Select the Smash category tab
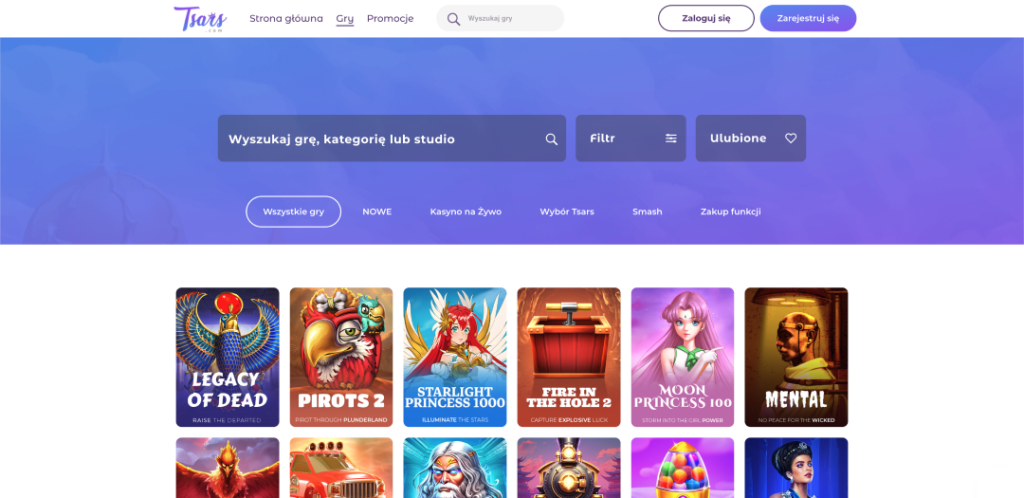The height and width of the screenshot is (498, 1024). click(647, 211)
